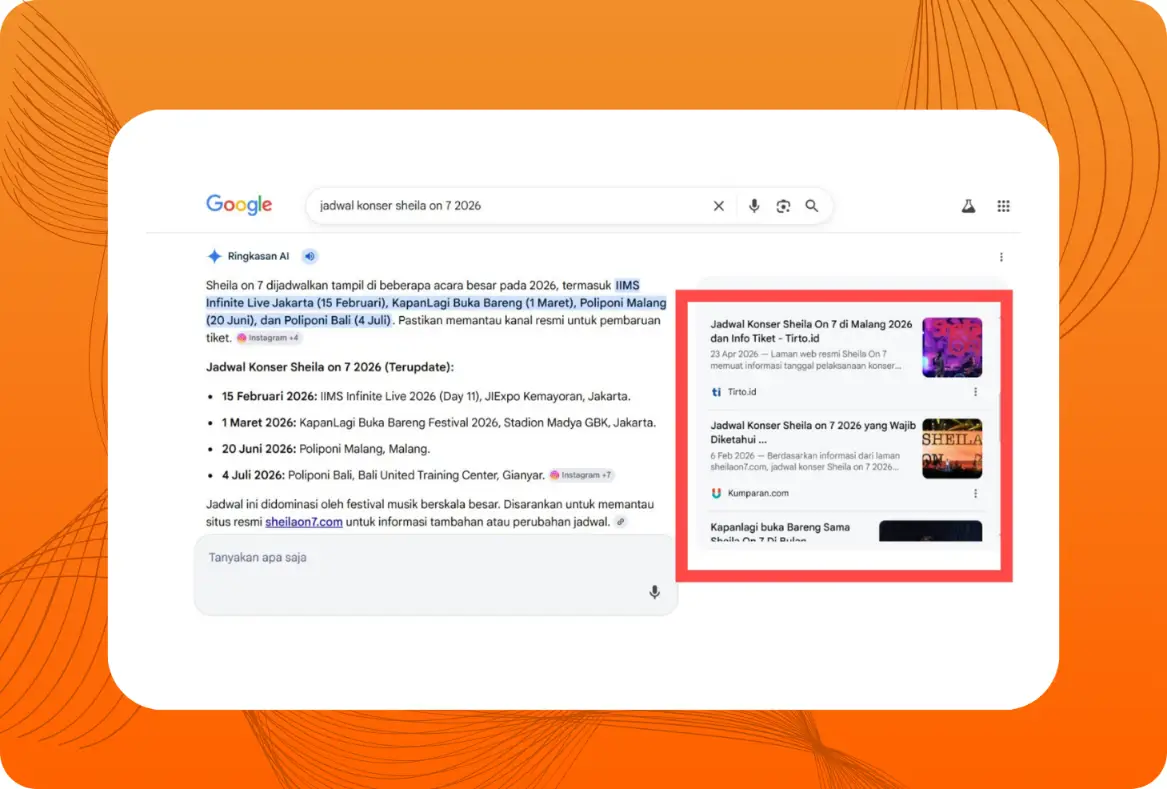Open options menu for Kumparan.com result
Viewport: 1167px width, 789px height.
pos(976,493)
